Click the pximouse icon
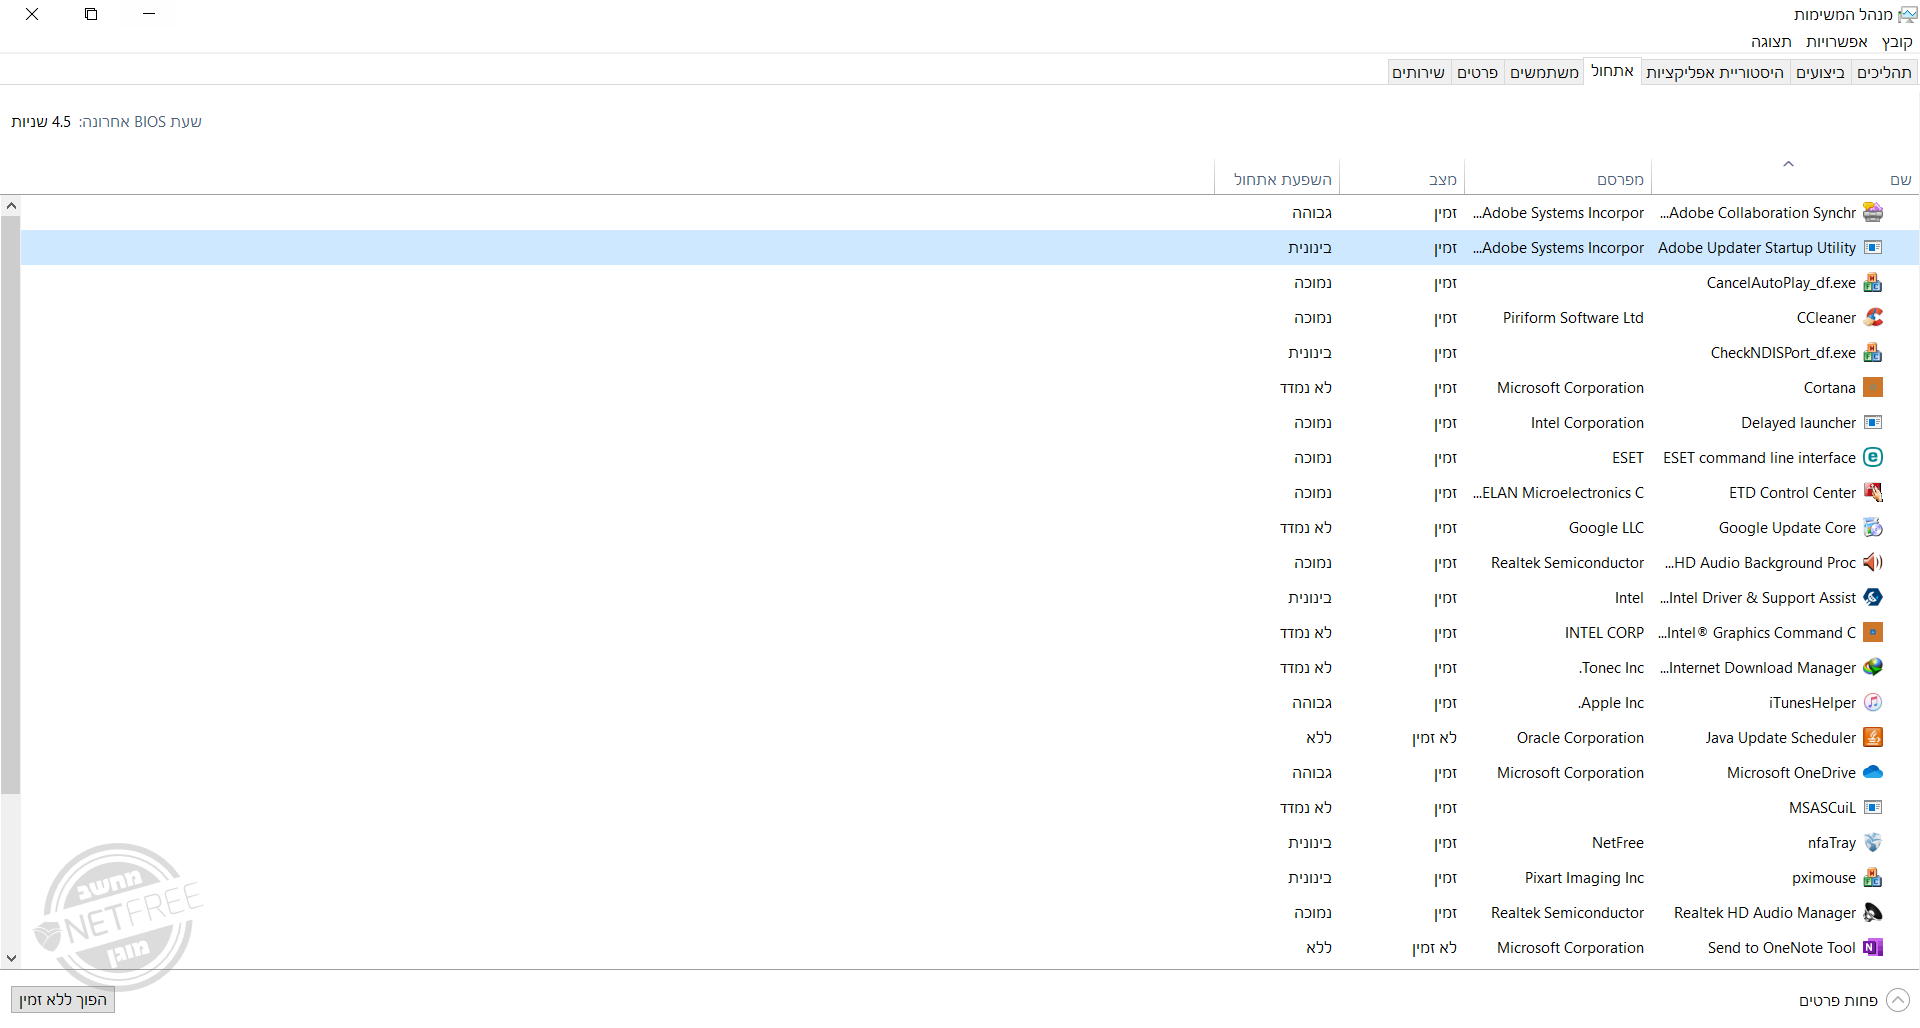This screenshot has height=1028, width=1920. click(x=1873, y=878)
